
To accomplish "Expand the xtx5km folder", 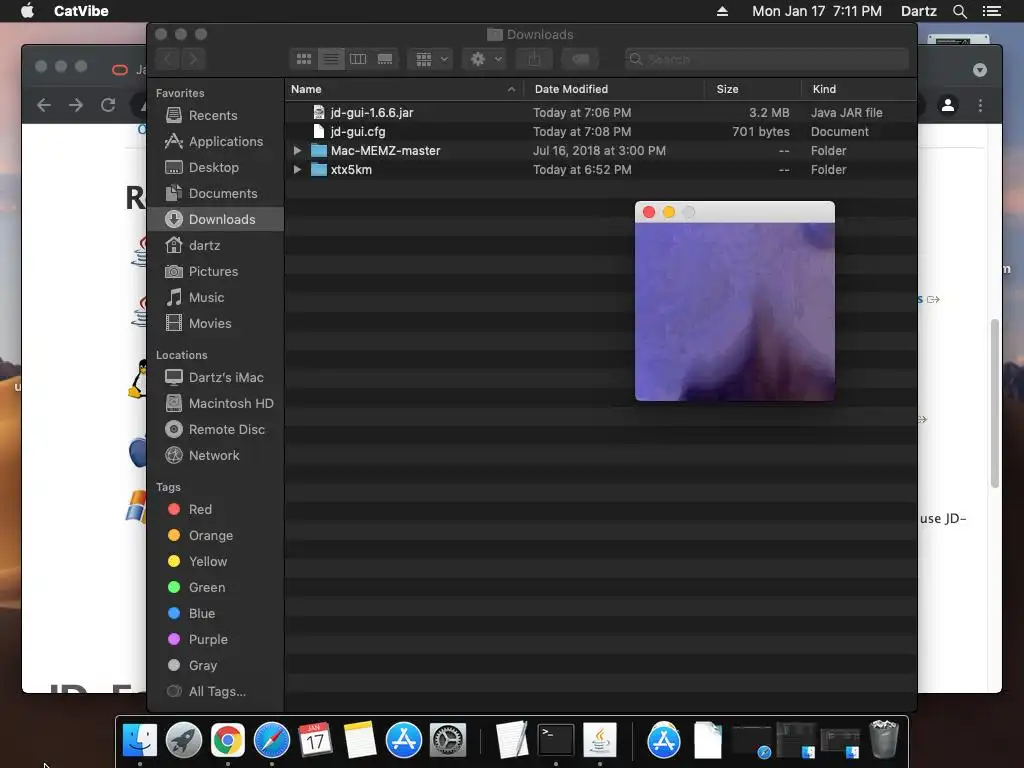I will click(x=297, y=170).
